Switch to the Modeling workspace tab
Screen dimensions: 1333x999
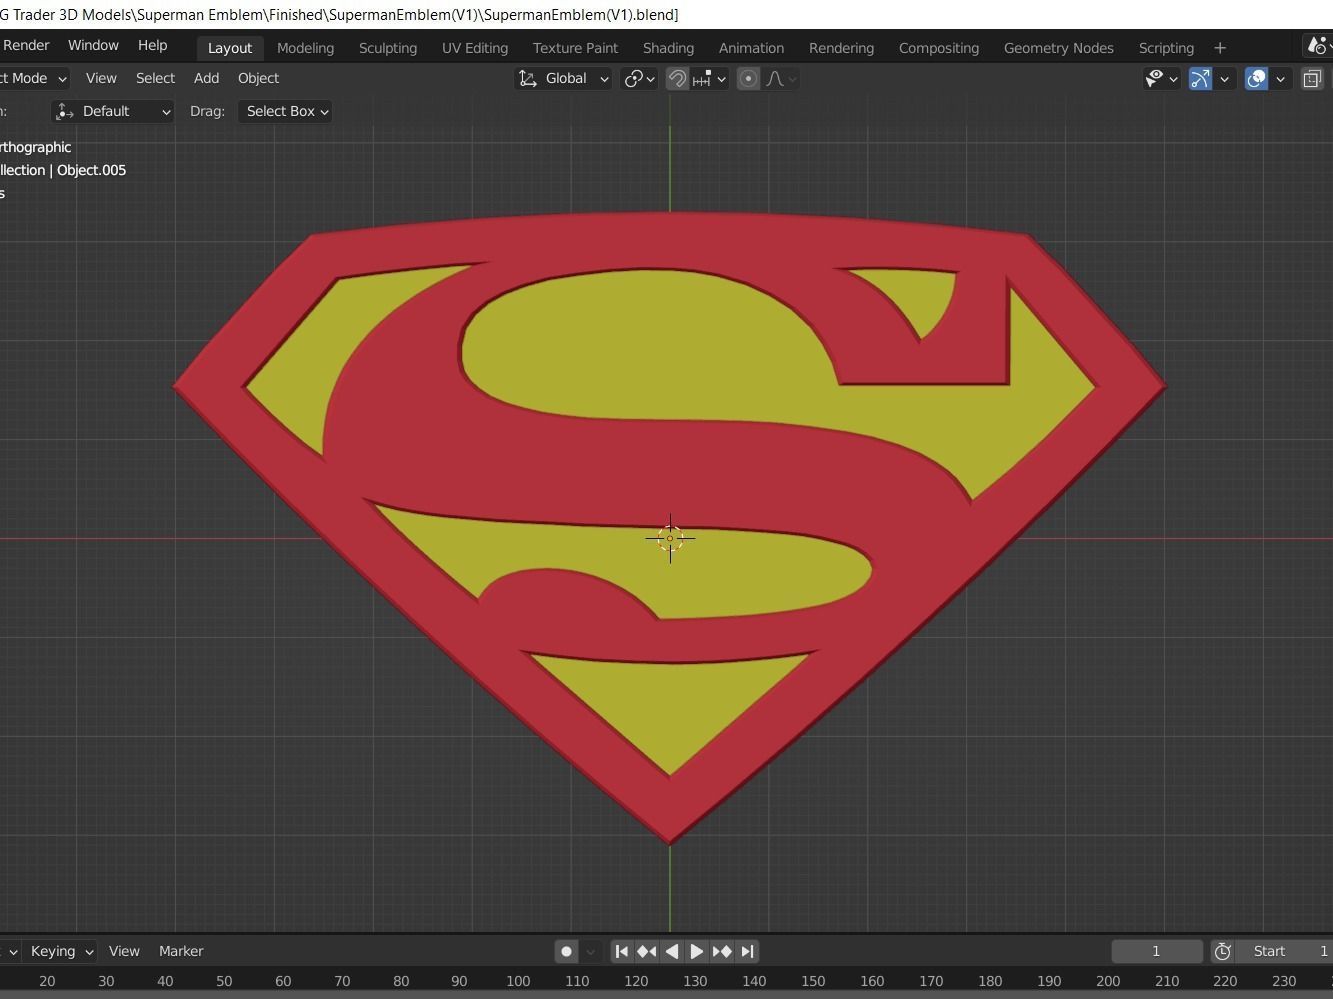click(305, 48)
